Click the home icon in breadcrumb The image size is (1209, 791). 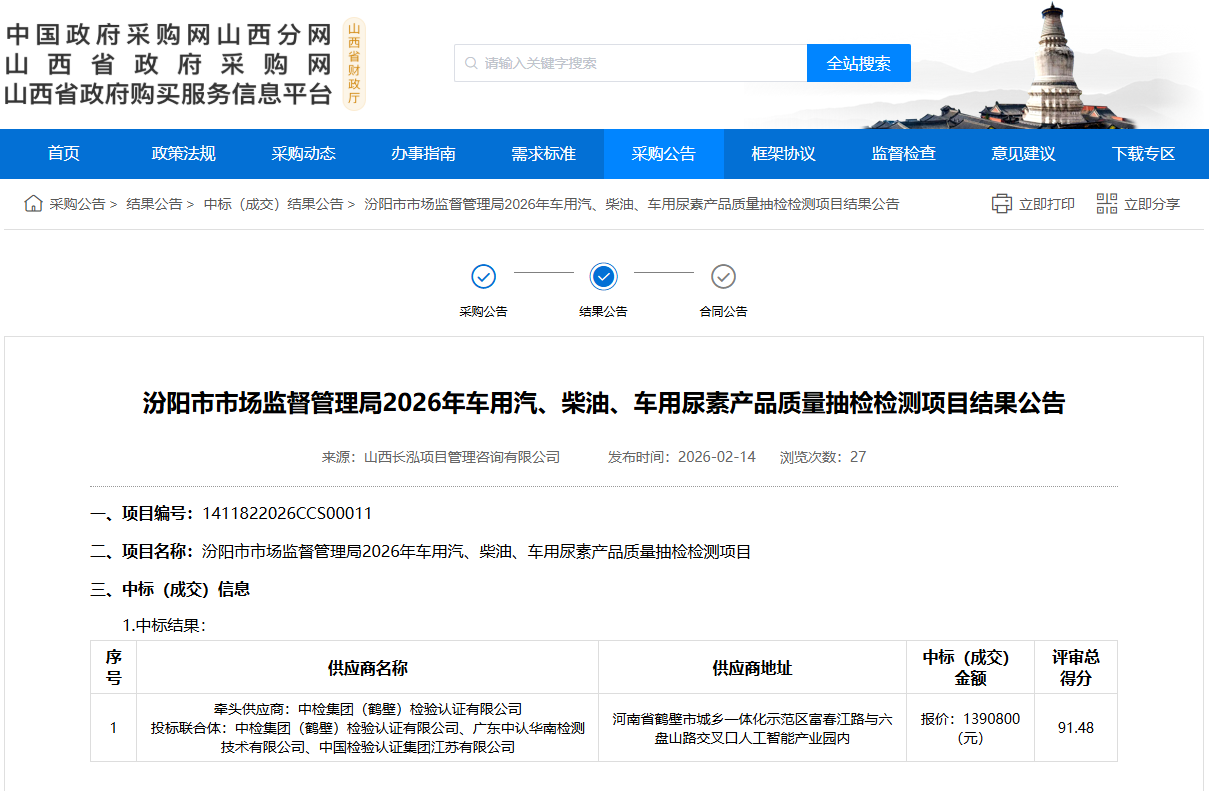(34, 204)
